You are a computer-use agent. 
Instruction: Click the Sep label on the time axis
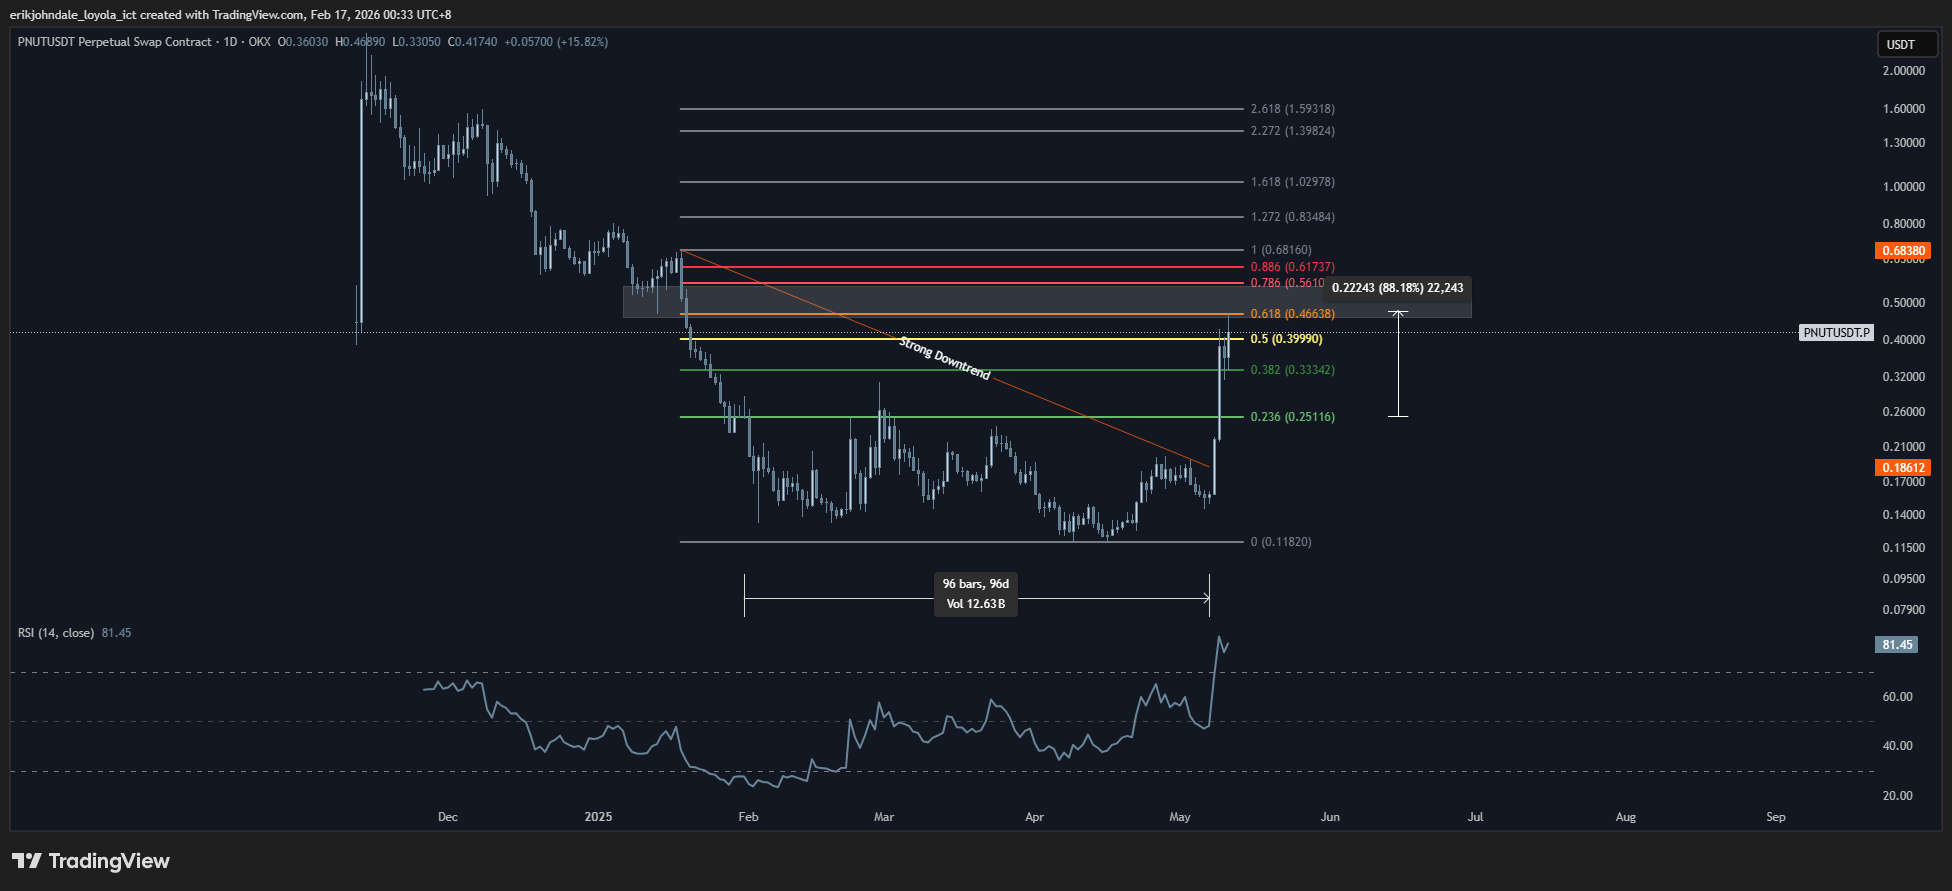click(x=1776, y=817)
